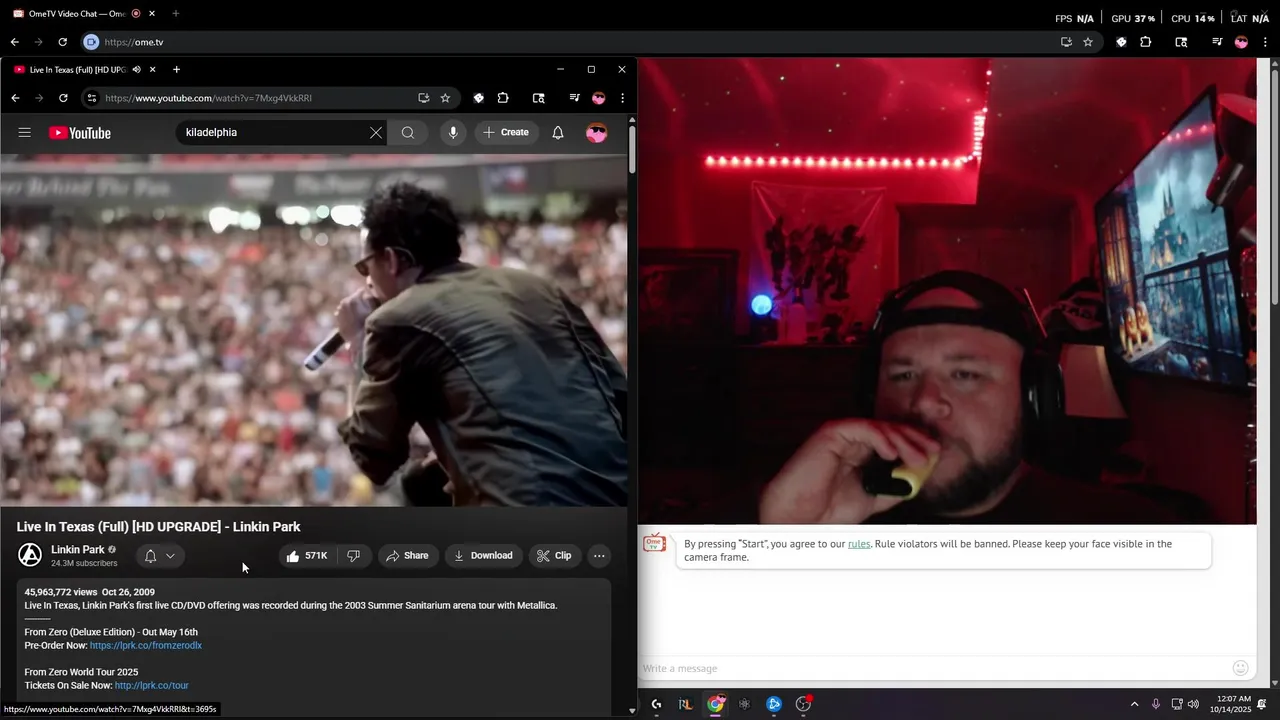Open YouTube notifications bell in header

558,133
